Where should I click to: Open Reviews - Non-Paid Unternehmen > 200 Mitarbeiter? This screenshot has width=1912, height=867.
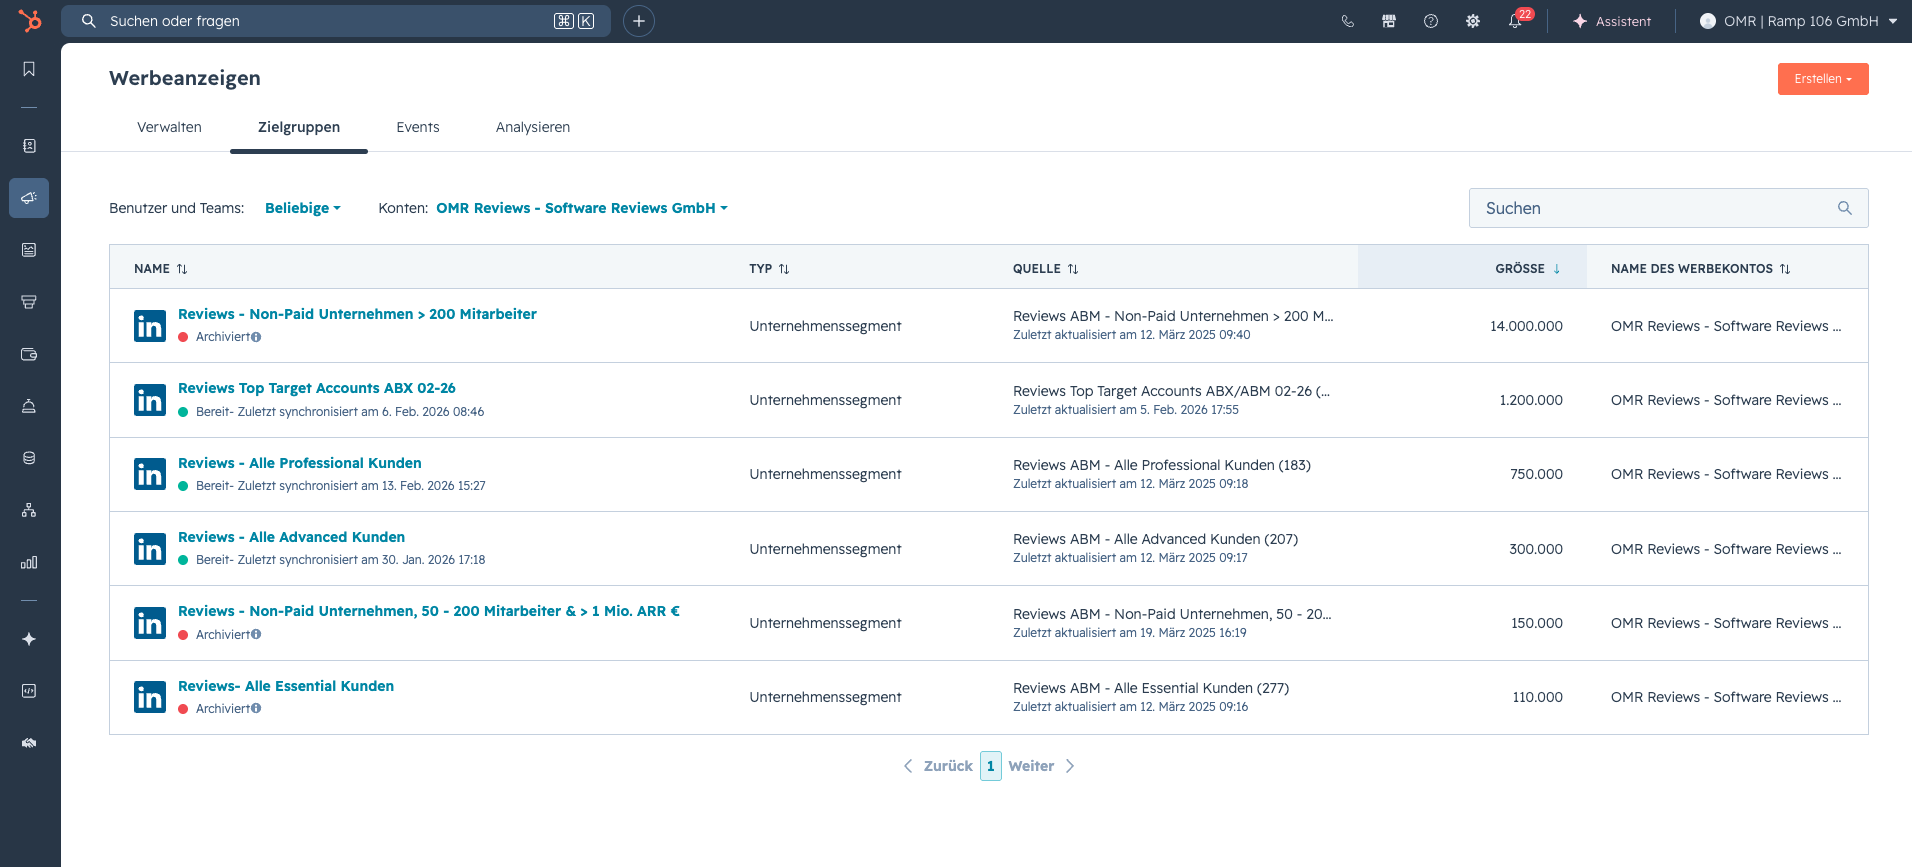coord(357,314)
